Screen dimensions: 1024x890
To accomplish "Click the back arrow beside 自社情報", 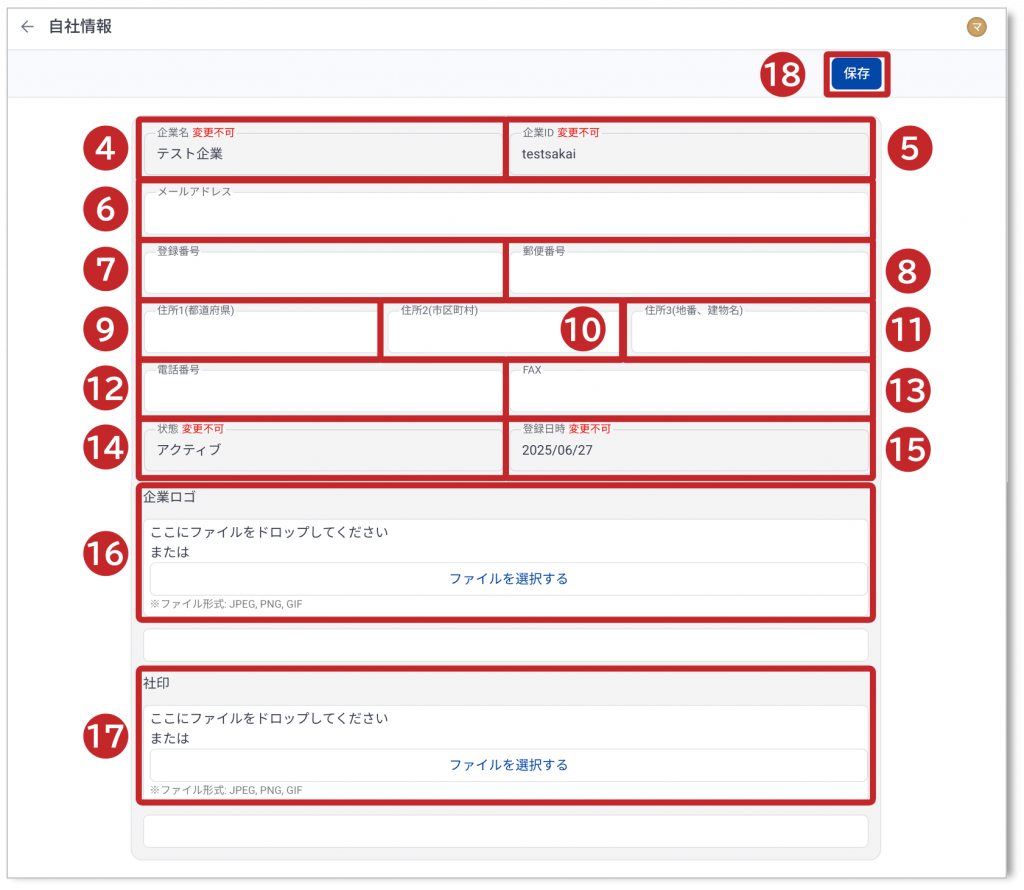I will tap(27, 27).
